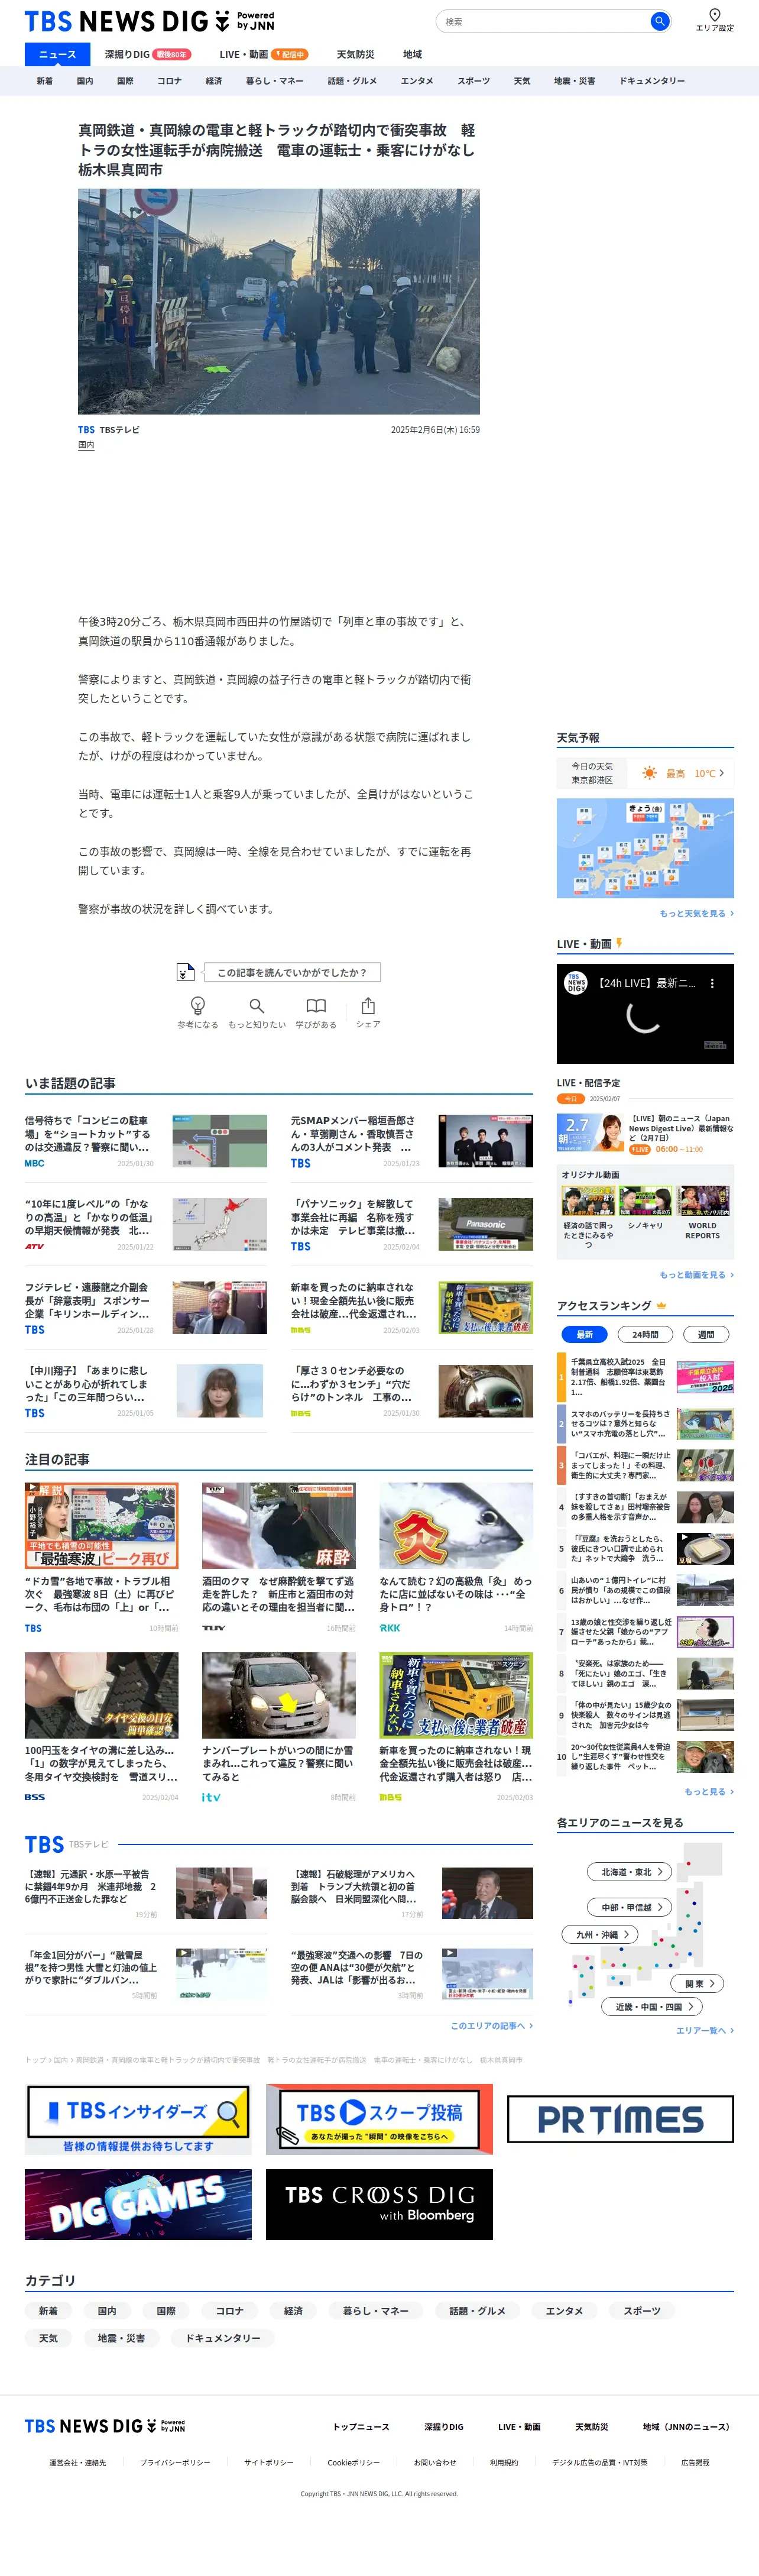
Task: Click the 話題・グルメ chip in カテゴリ section
Action: click(x=477, y=2310)
